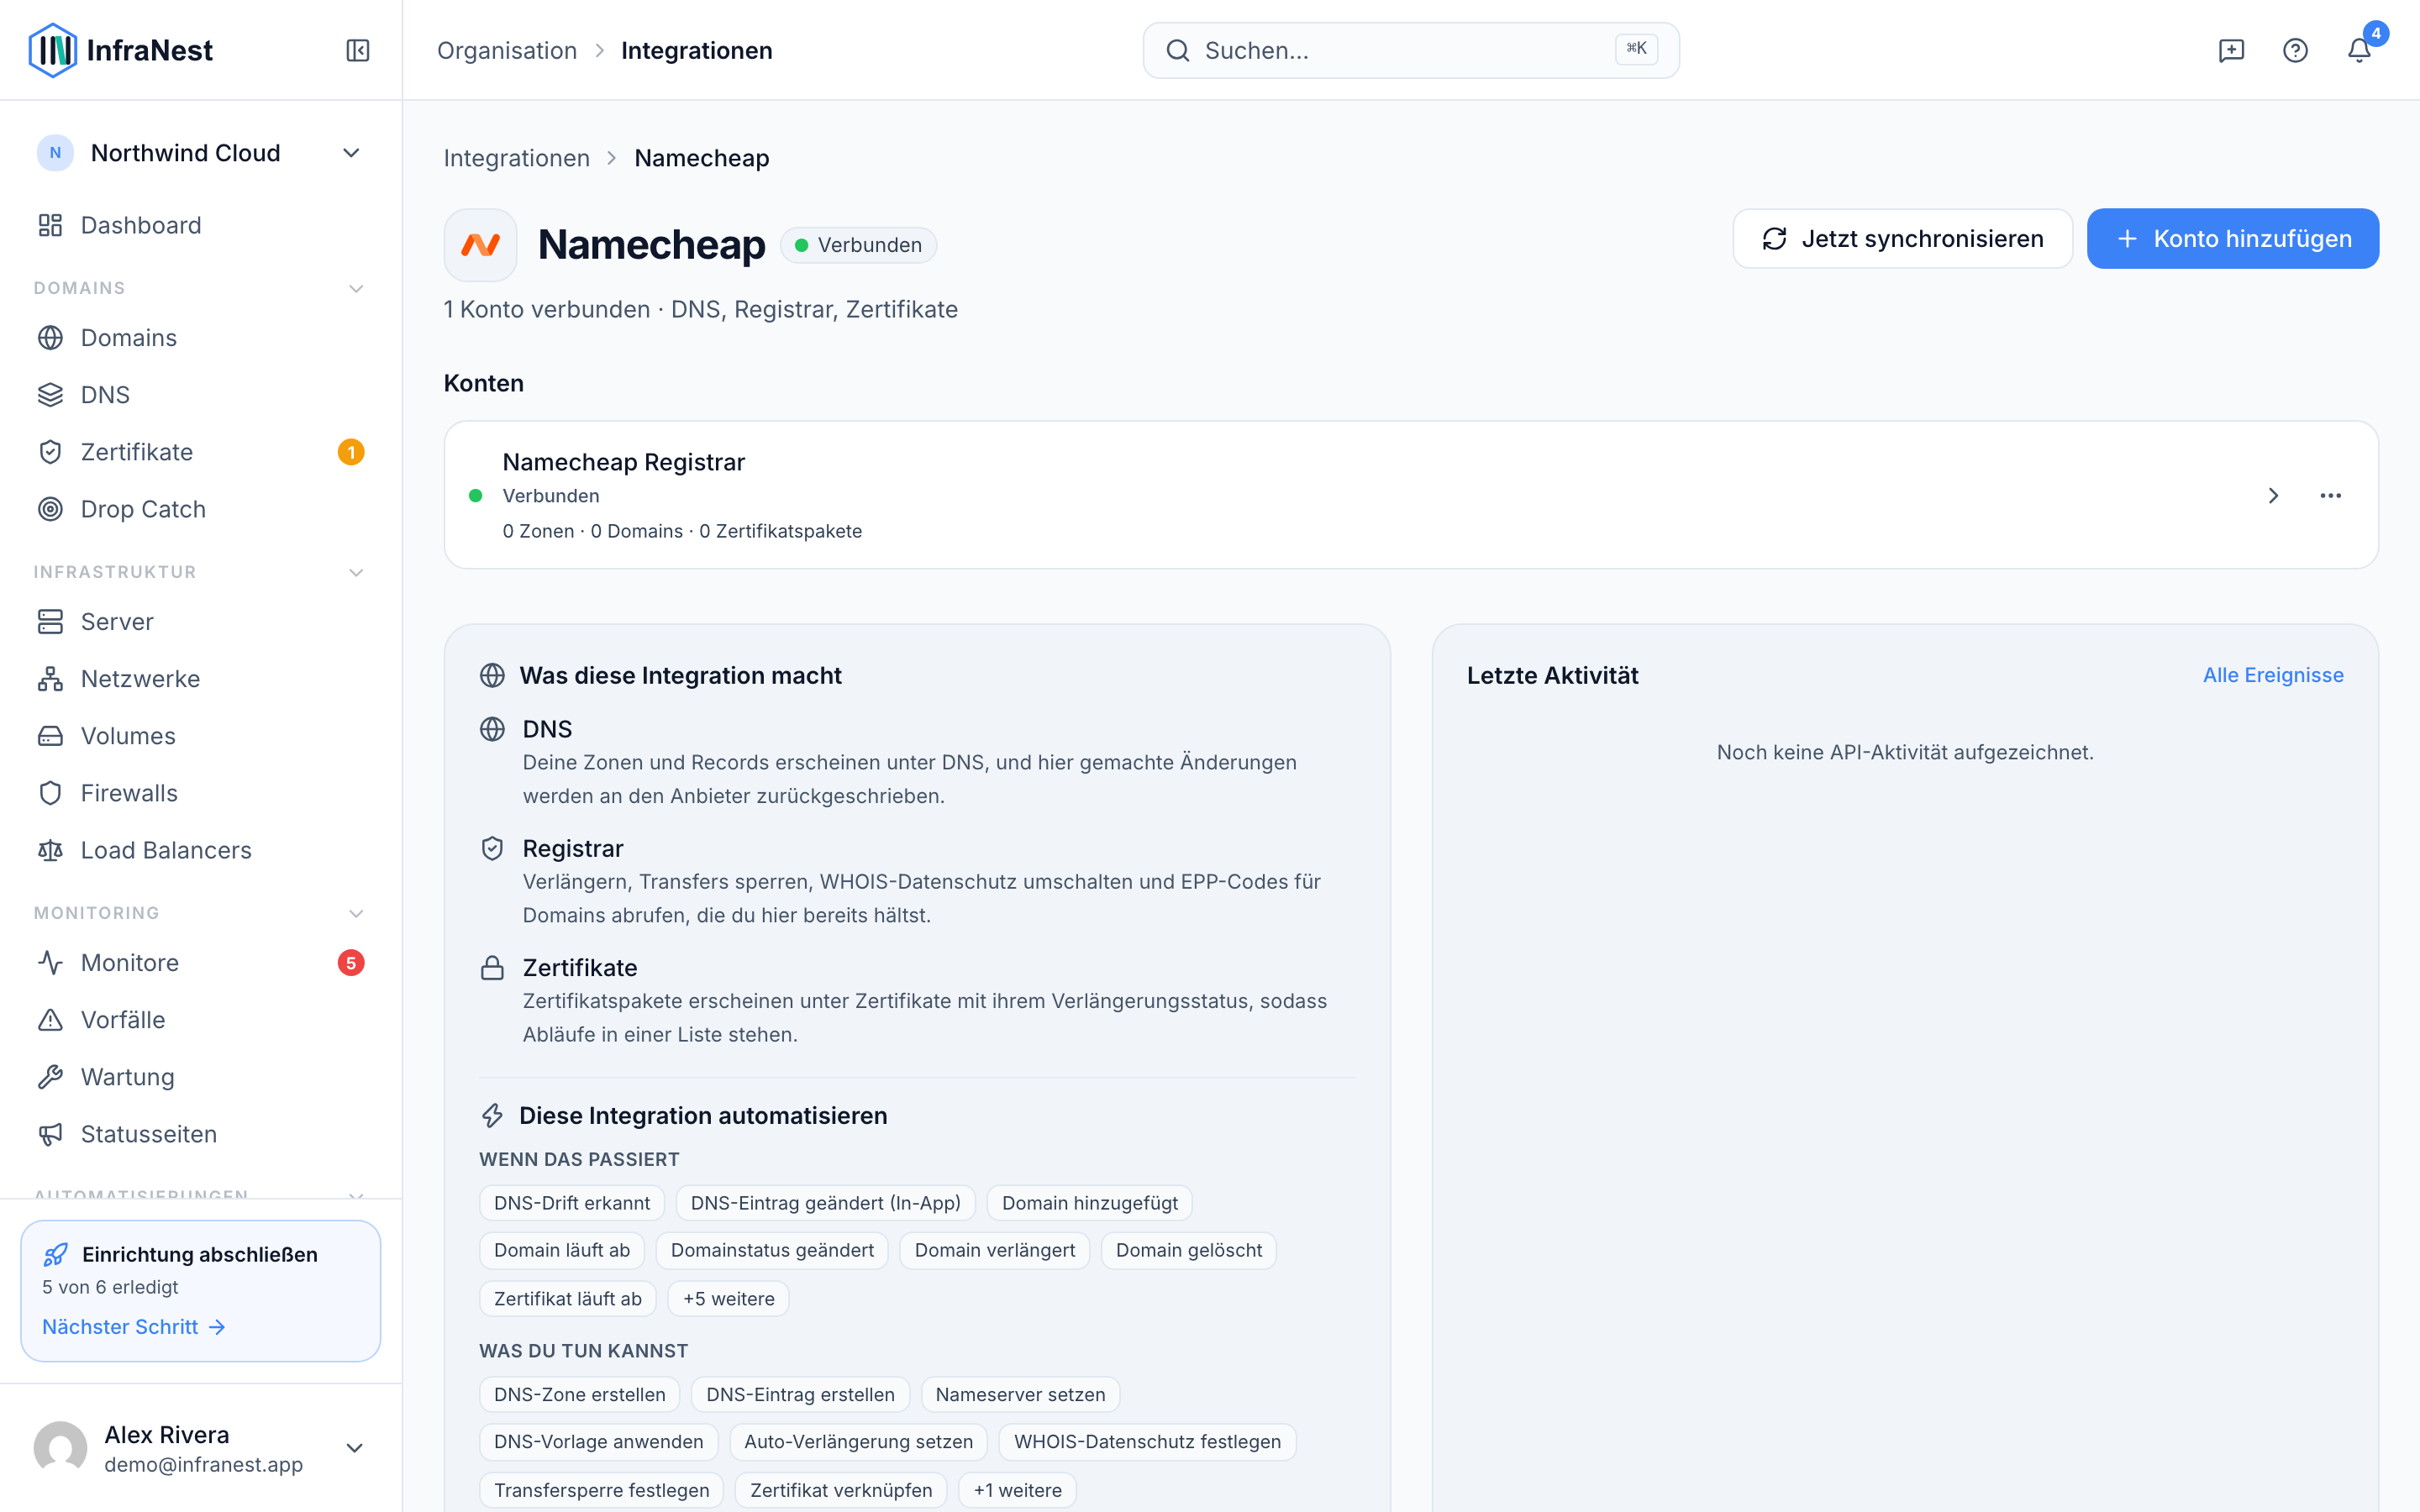Open Alle Ereignisse link
2420x1512 pixels.
(x=2273, y=675)
